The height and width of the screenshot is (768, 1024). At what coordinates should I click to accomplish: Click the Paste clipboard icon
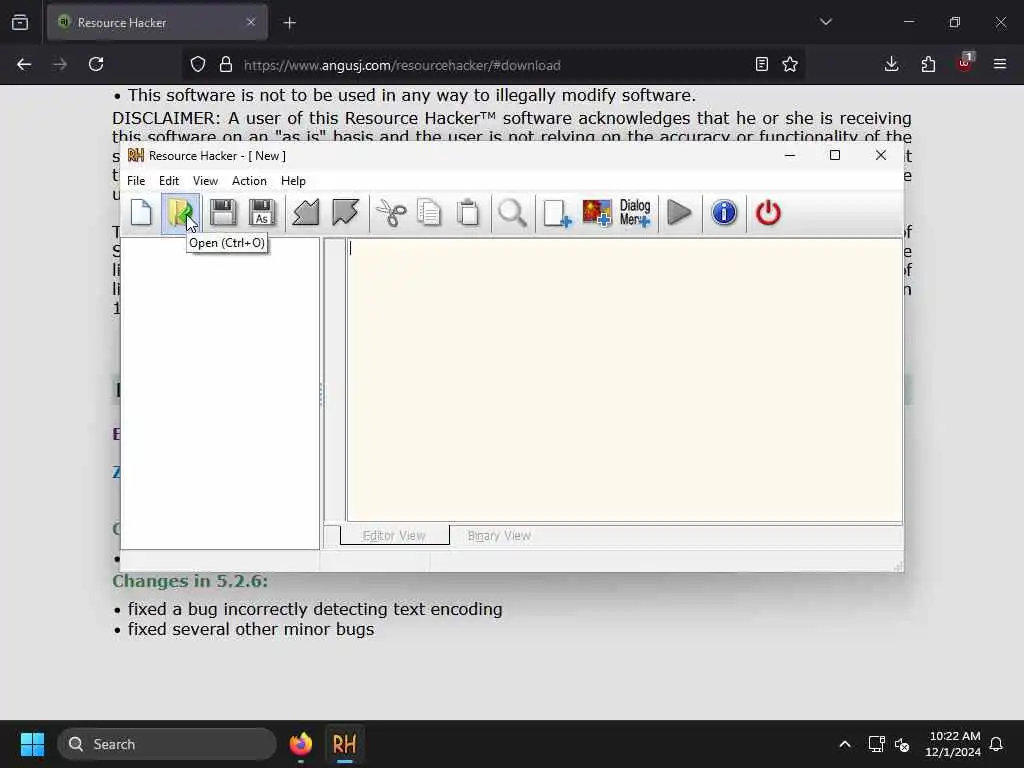(x=468, y=213)
